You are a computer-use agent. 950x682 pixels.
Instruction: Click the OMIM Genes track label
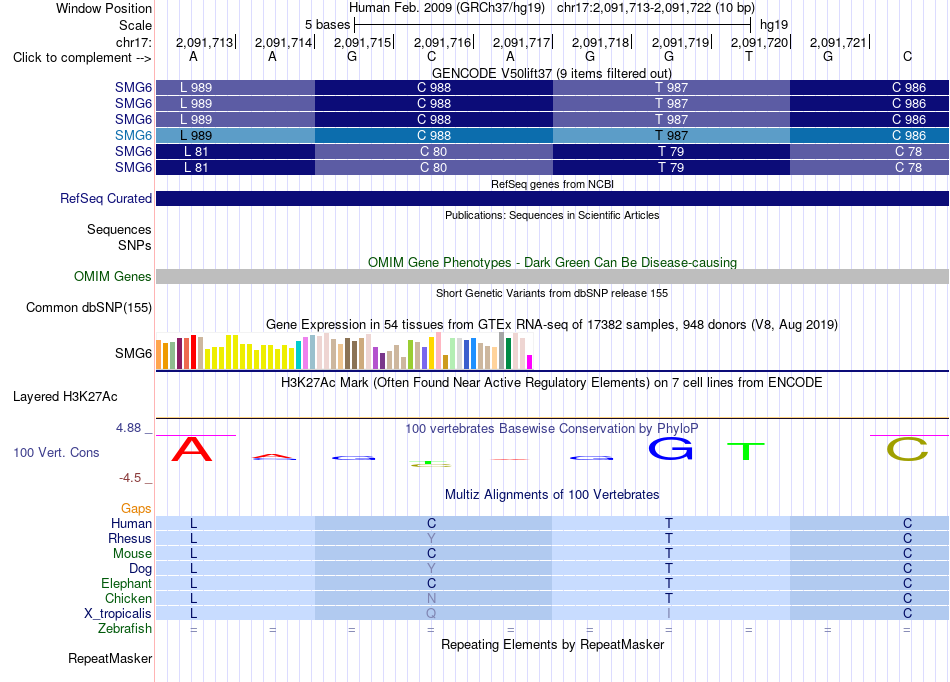coord(112,276)
